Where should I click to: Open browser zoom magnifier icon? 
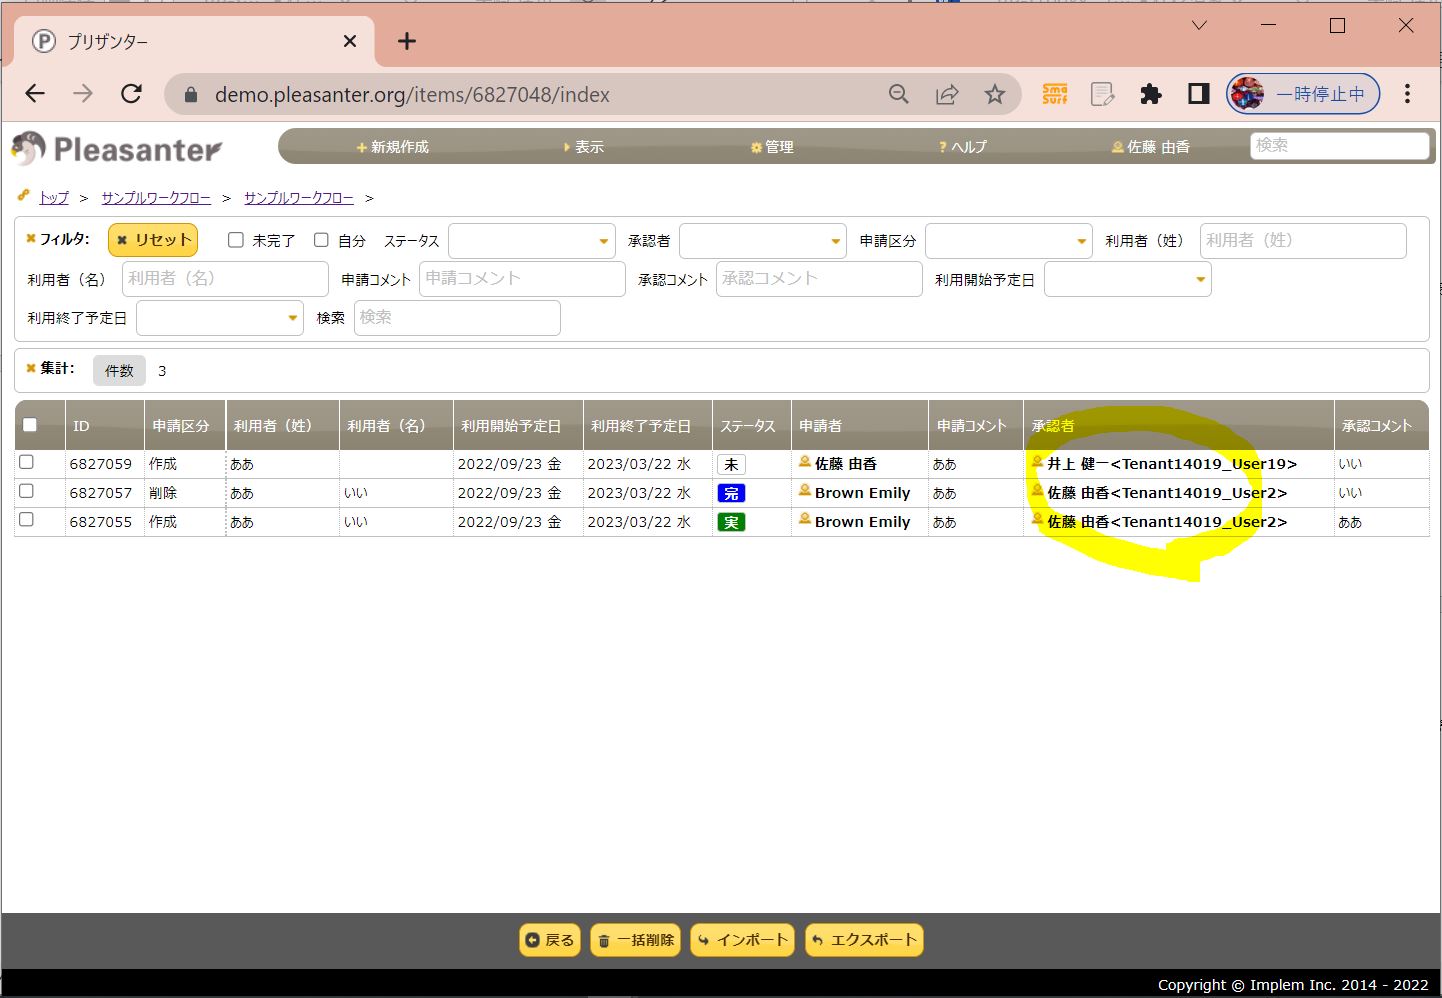tap(898, 94)
